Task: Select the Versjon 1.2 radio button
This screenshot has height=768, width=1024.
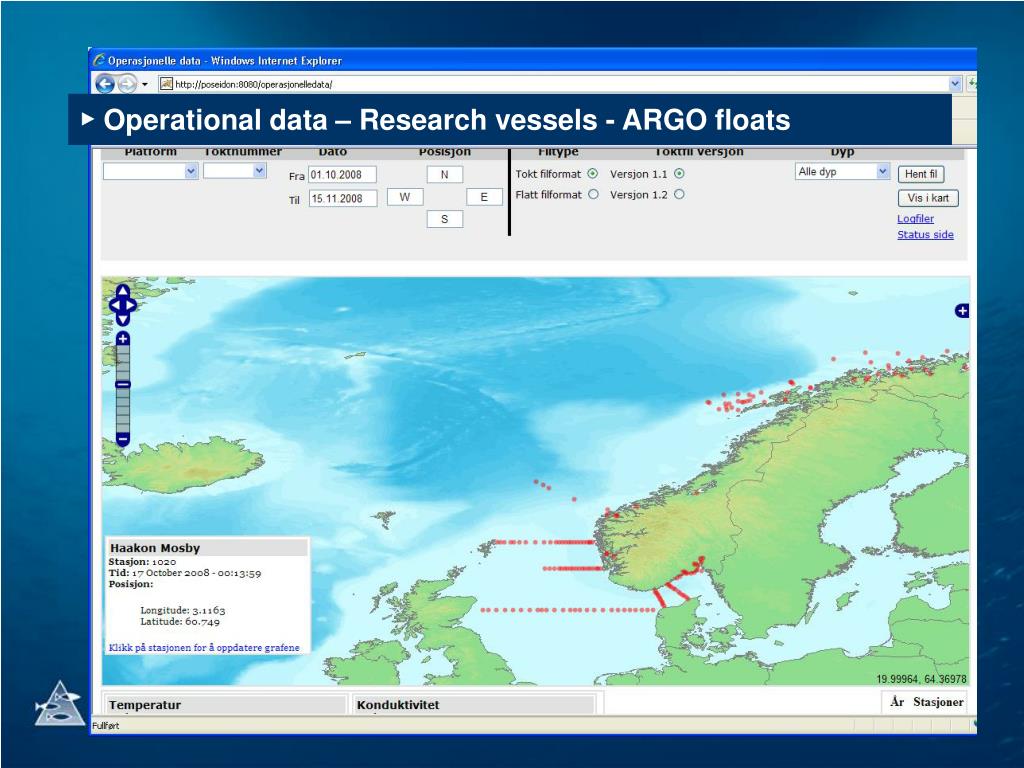Action: coord(679,194)
